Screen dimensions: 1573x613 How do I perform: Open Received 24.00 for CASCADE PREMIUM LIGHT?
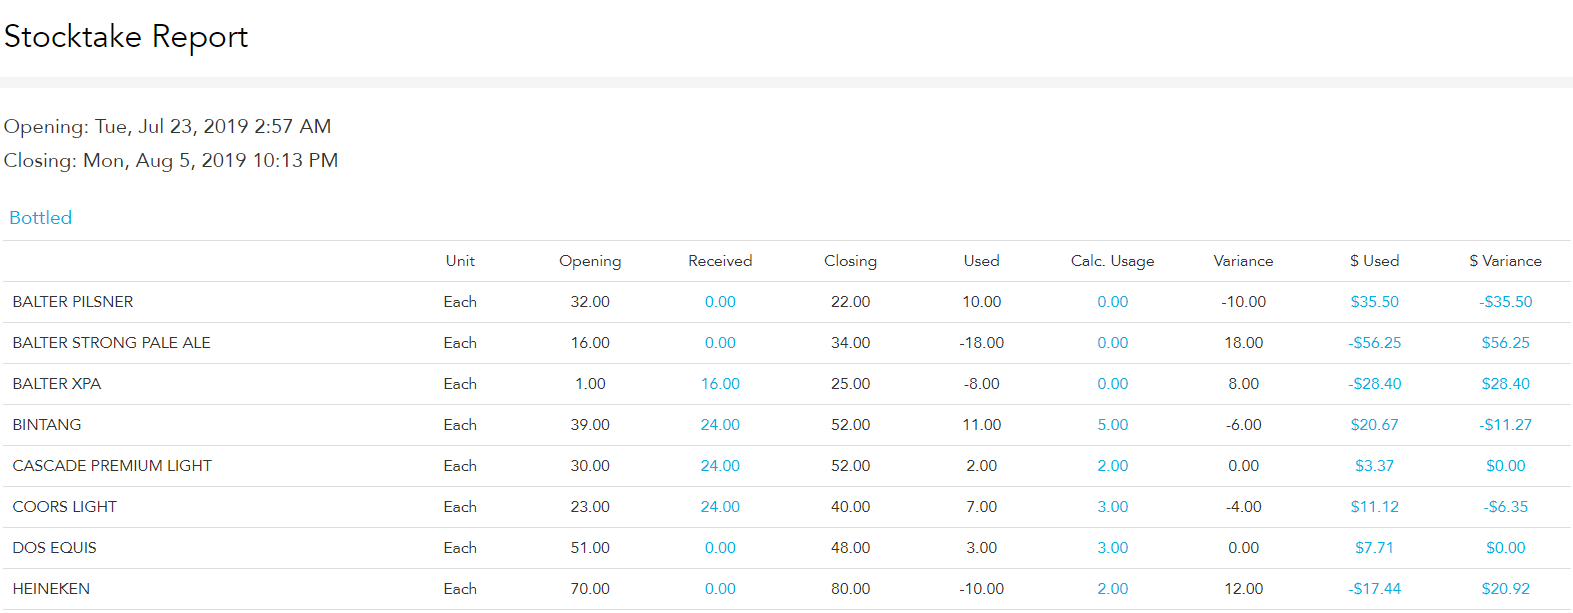(x=720, y=466)
